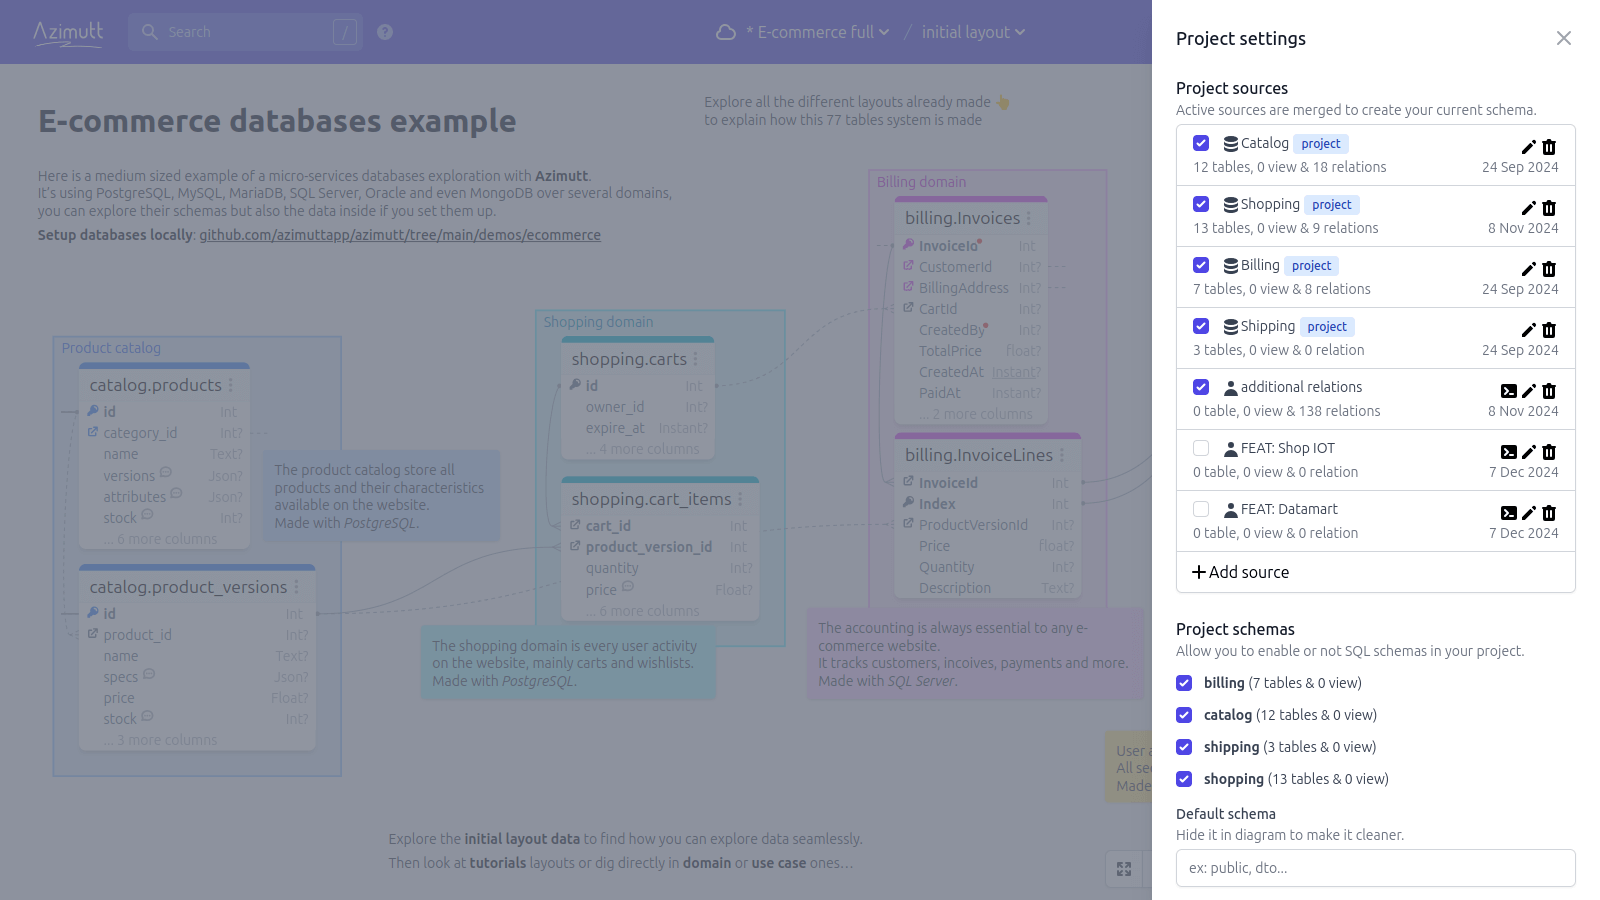The height and width of the screenshot is (900, 1600).
Task: Click the search box in top bar
Action: point(245,32)
